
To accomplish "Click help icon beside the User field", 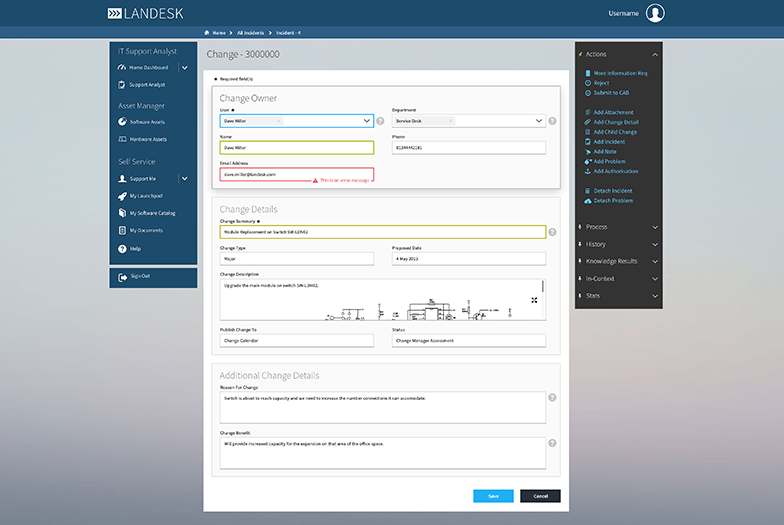I will point(380,121).
